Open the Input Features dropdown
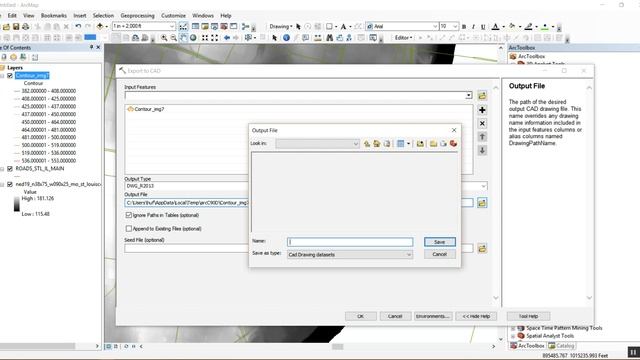This screenshot has height=360, width=640. click(469, 96)
